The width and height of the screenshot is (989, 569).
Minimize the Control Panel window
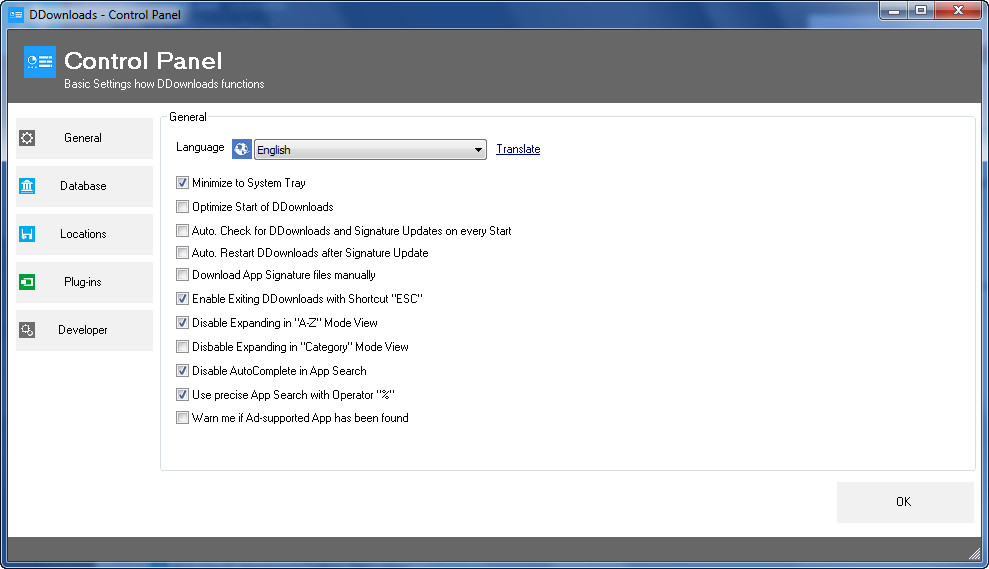click(x=893, y=11)
